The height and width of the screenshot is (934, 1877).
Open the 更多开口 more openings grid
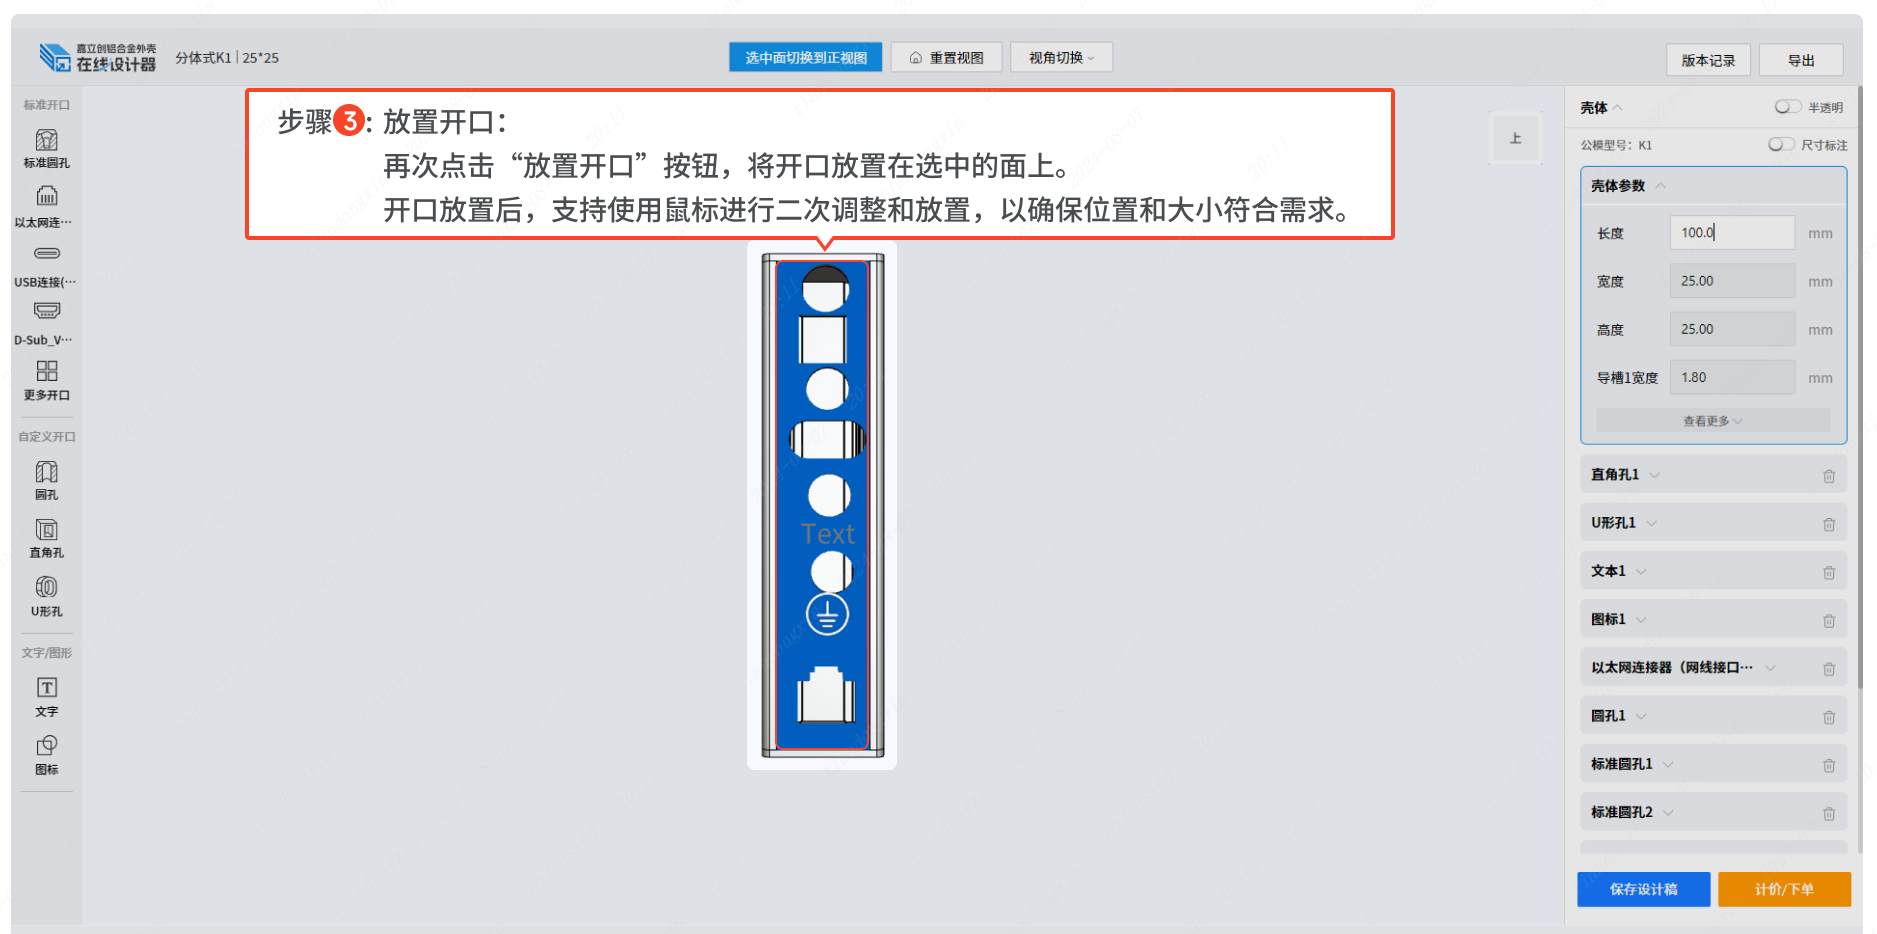(46, 381)
